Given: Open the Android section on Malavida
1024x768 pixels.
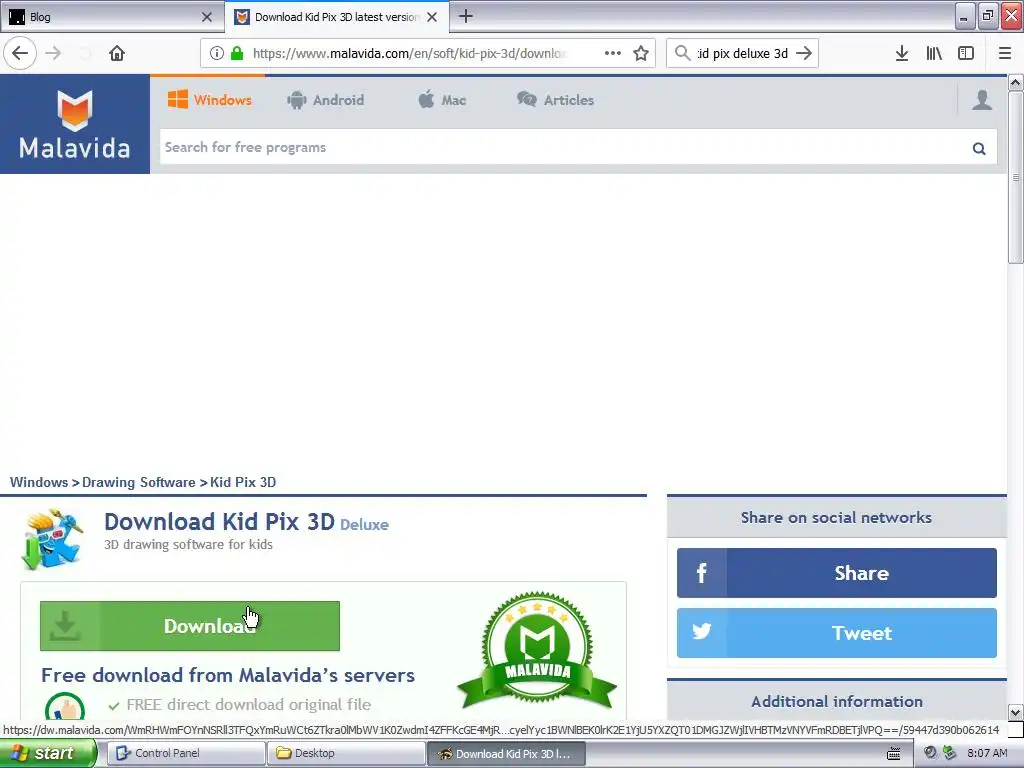Looking at the screenshot, I should 325,100.
